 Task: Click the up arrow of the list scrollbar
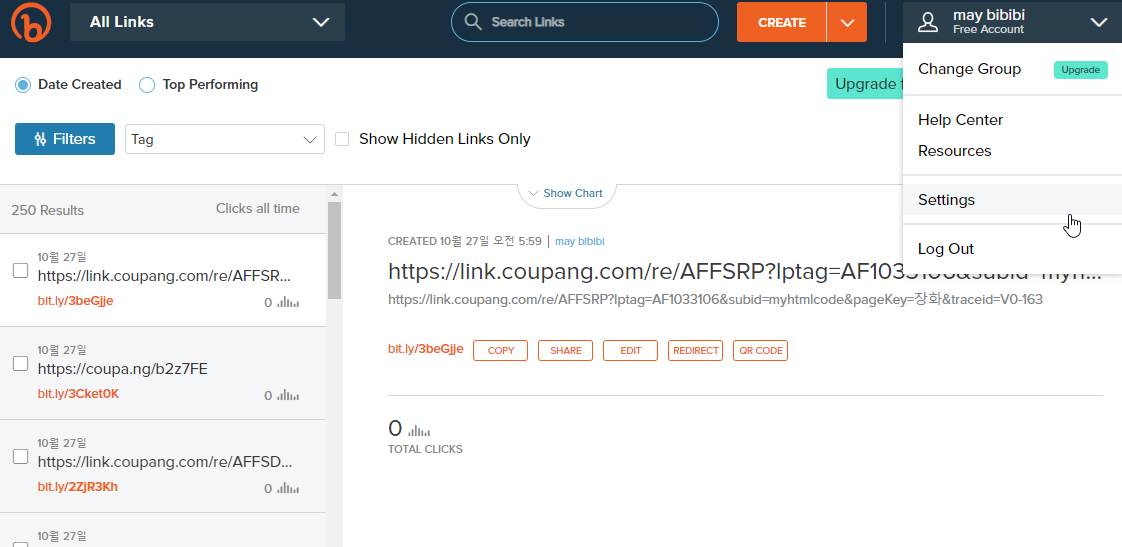click(x=334, y=194)
